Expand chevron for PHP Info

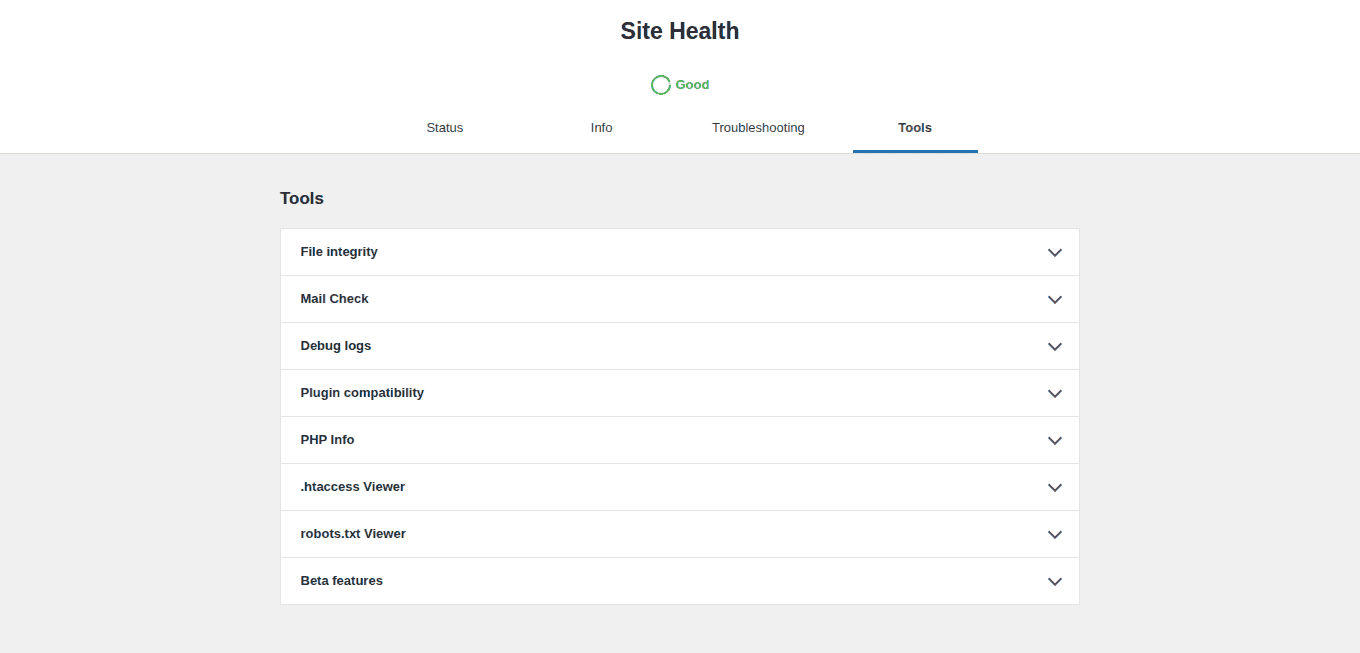[x=1054, y=441]
